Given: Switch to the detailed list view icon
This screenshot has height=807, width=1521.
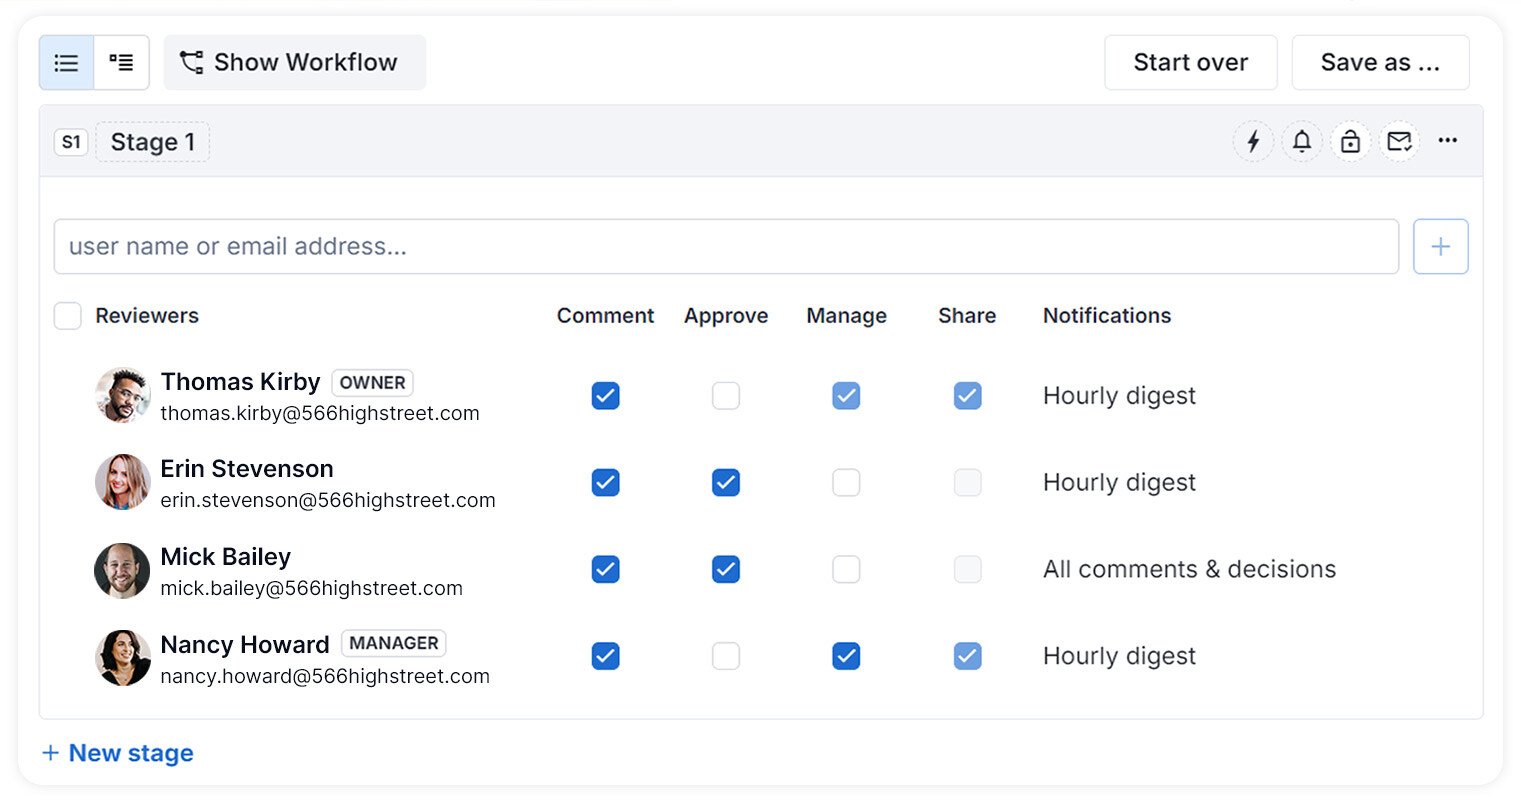Looking at the screenshot, I should pyautogui.click(x=121, y=63).
